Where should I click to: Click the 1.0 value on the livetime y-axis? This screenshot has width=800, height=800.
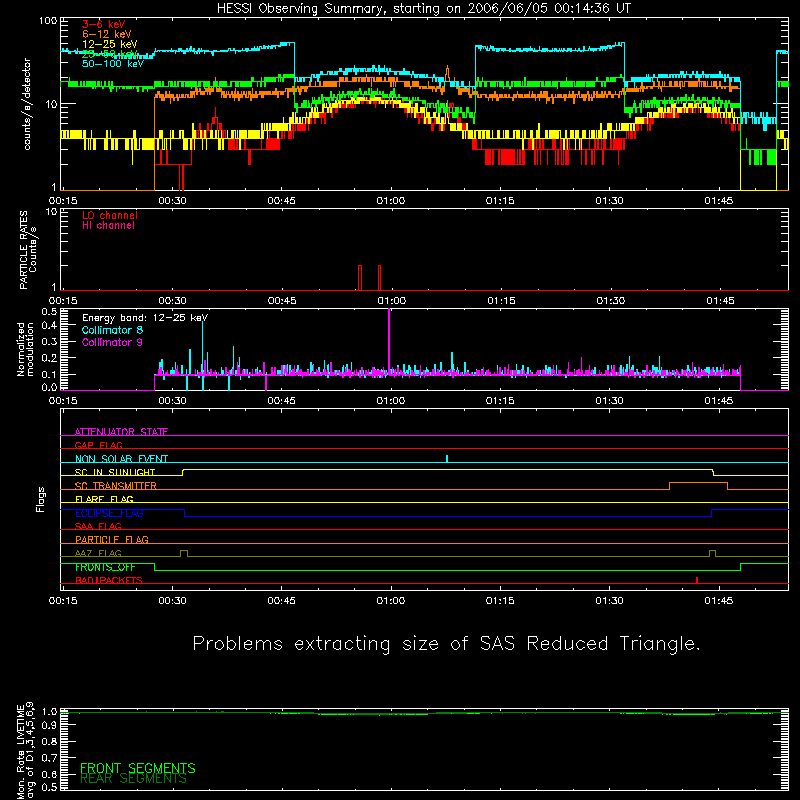[49, 712]
